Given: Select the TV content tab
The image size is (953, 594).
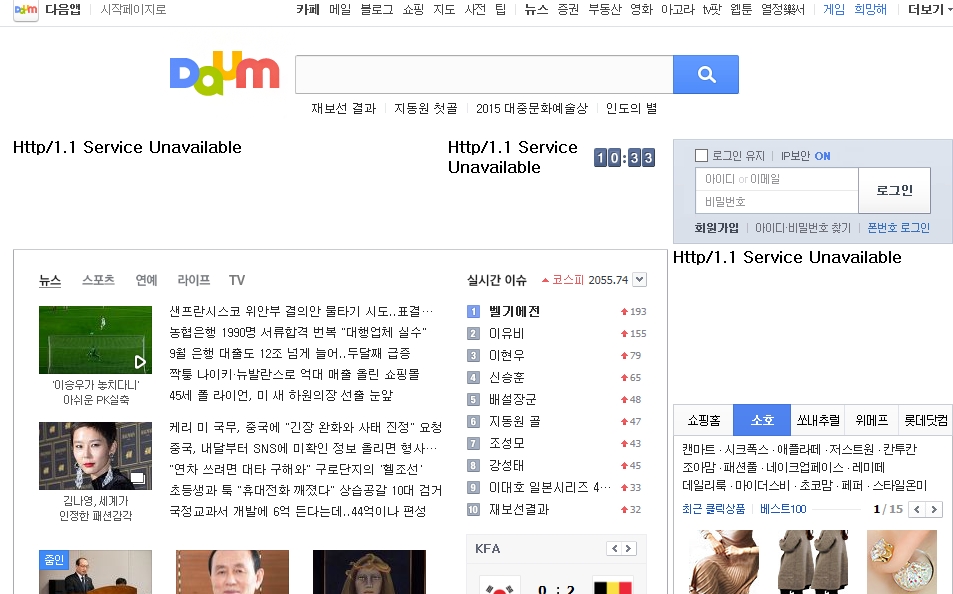Looking at the screenshot, I should tap(237, 280).
